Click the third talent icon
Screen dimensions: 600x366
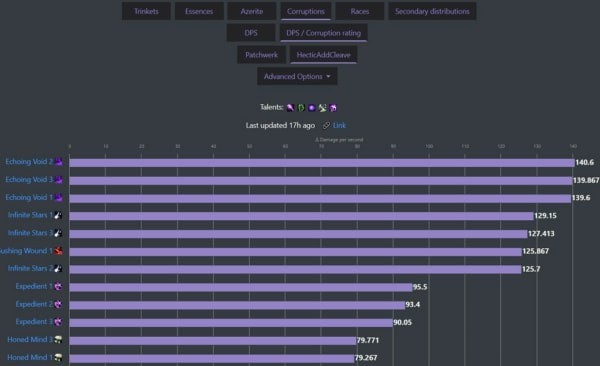click(x=312, y=108)
